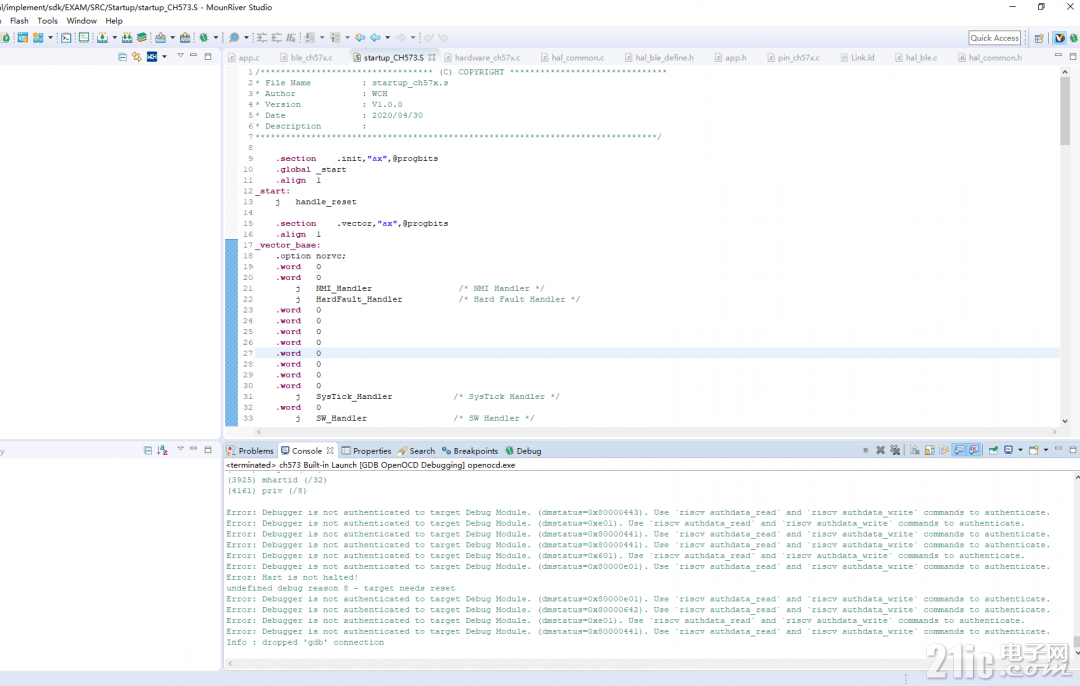This screenshot has height=686, width=1080.
Task: Click the 'dropped gdb connection' console line
Action: coord(305,642)
